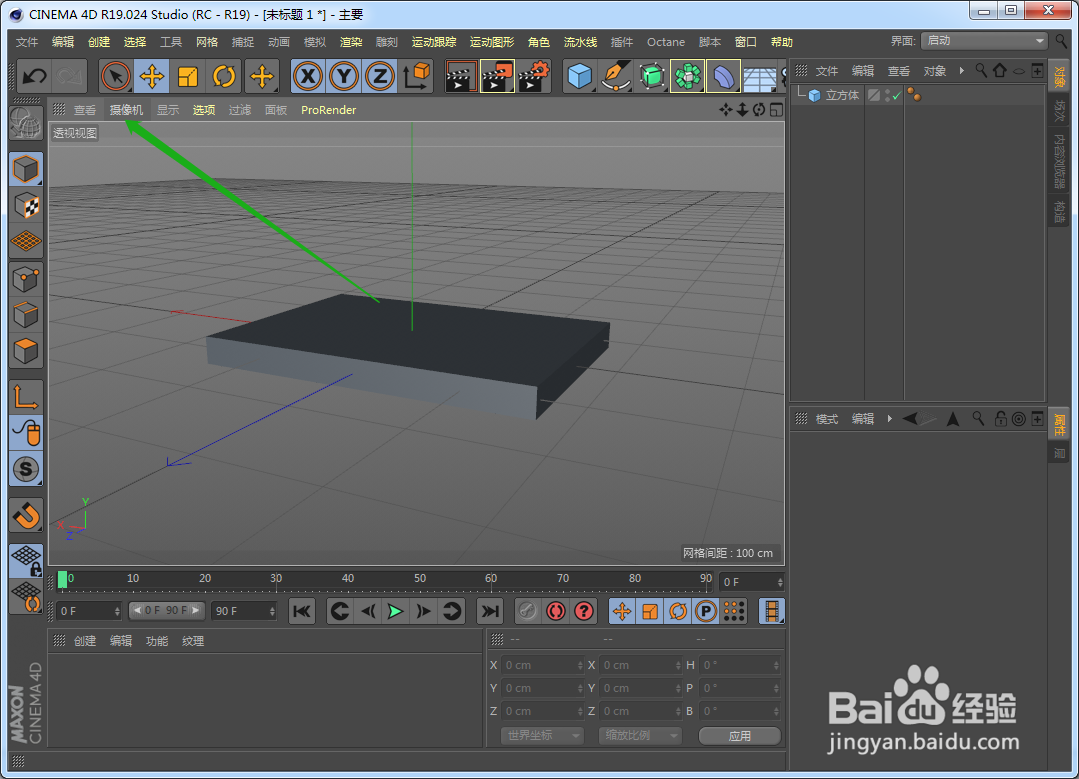
Task: Open the Octane menu
Action: coord(665,42)
